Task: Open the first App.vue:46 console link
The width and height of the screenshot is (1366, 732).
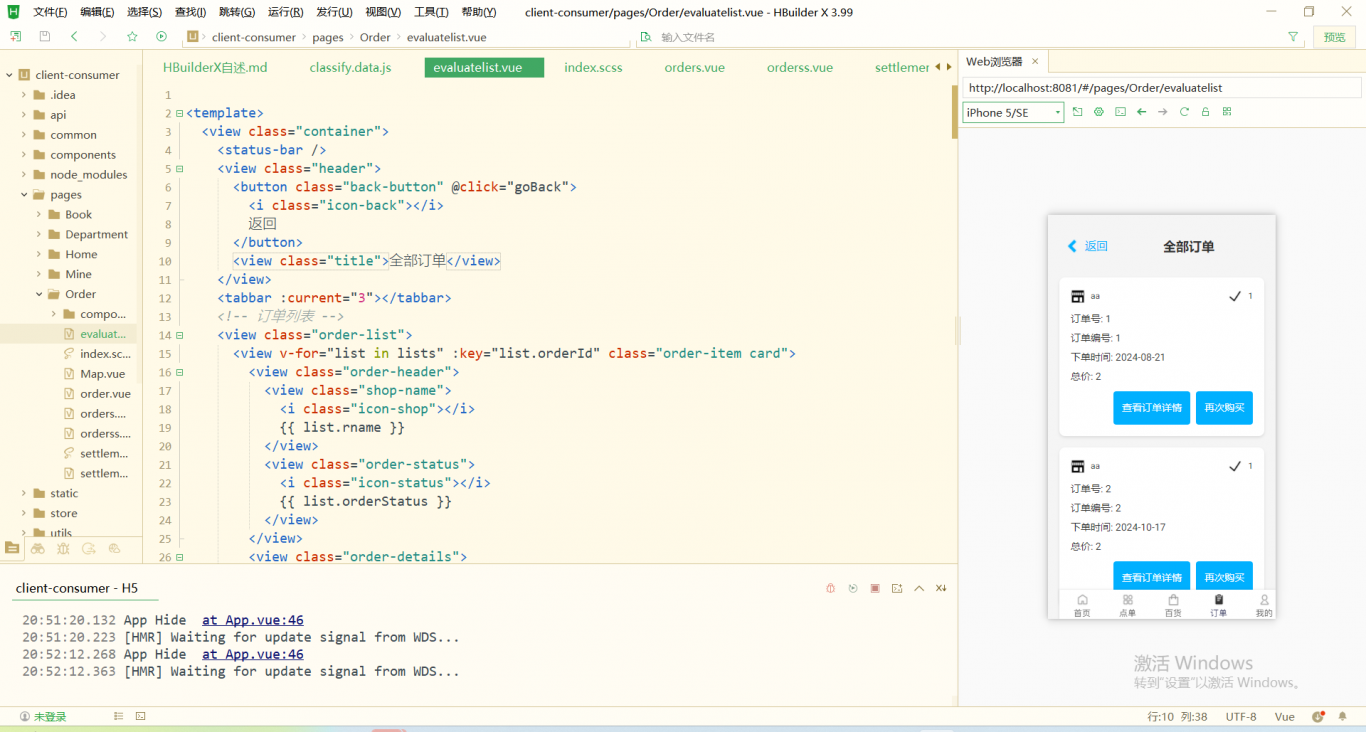Action: (x=253, y=620)
